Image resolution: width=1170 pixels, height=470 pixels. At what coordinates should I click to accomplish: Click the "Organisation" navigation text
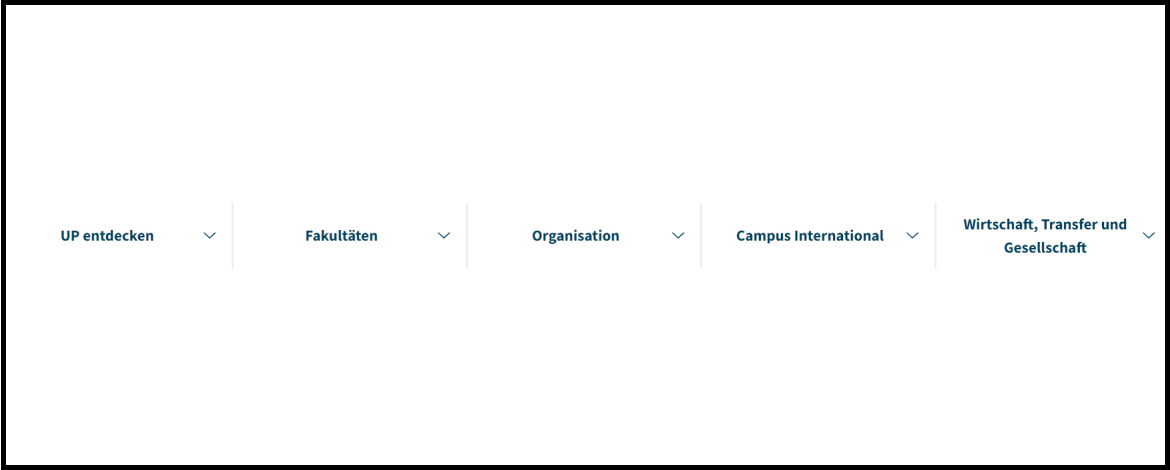pyautogui.click(x=575, y=236)
